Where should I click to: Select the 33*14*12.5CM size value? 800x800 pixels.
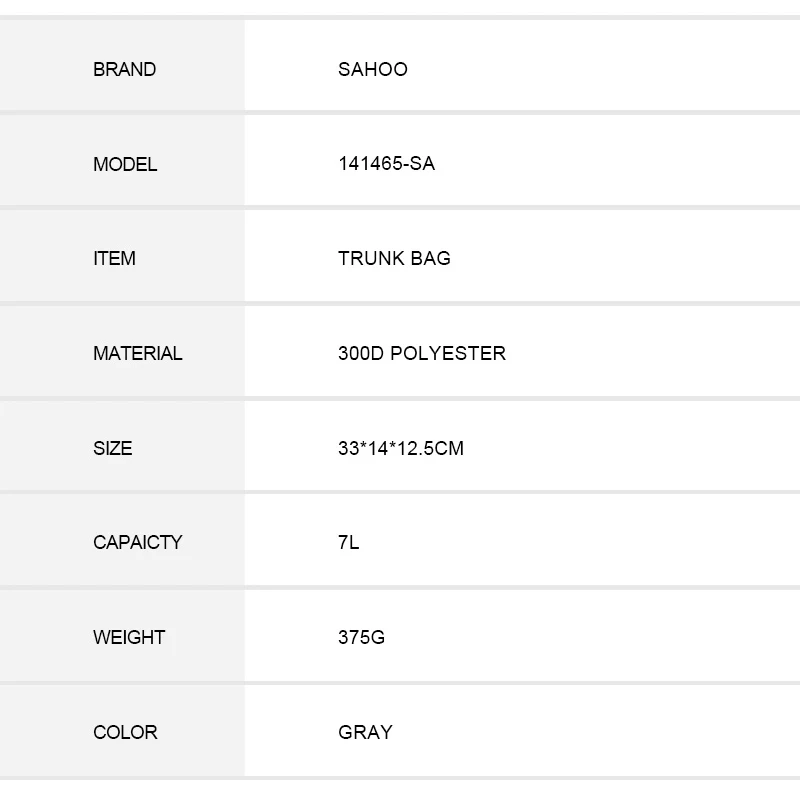400,448
